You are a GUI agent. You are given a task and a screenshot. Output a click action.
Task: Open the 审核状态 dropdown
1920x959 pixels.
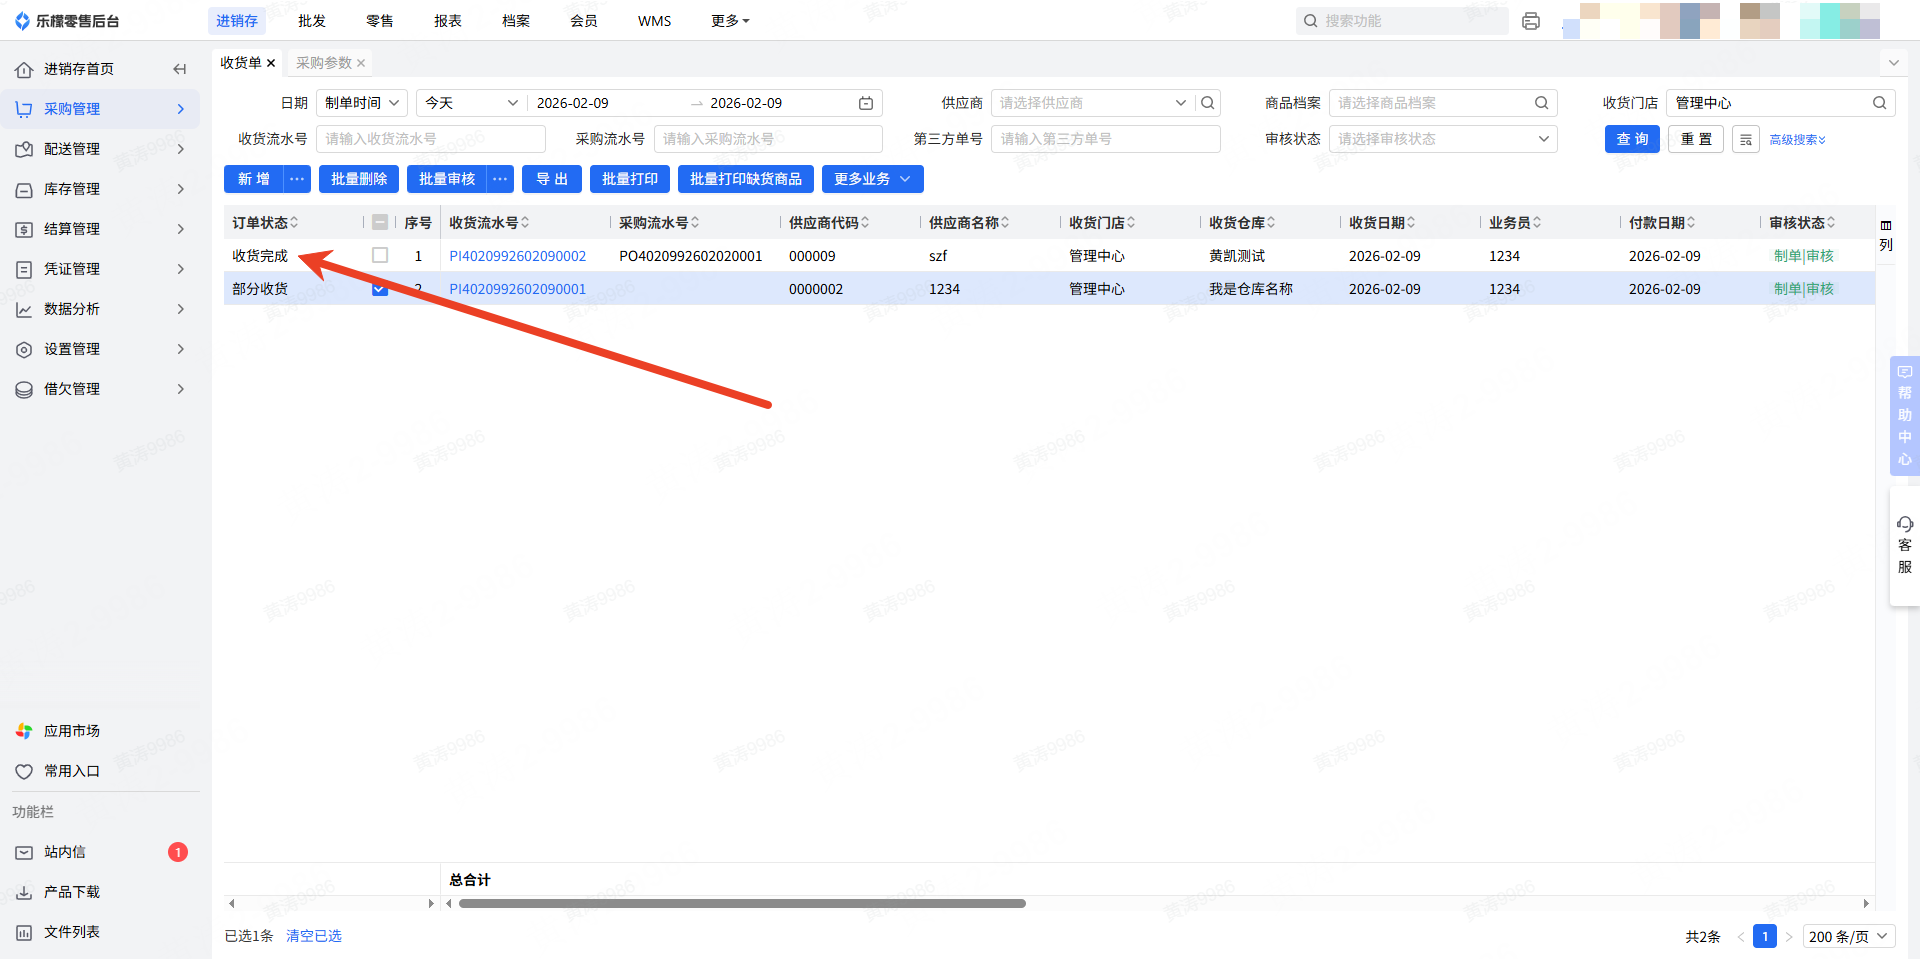click(x=1443, y=139)
